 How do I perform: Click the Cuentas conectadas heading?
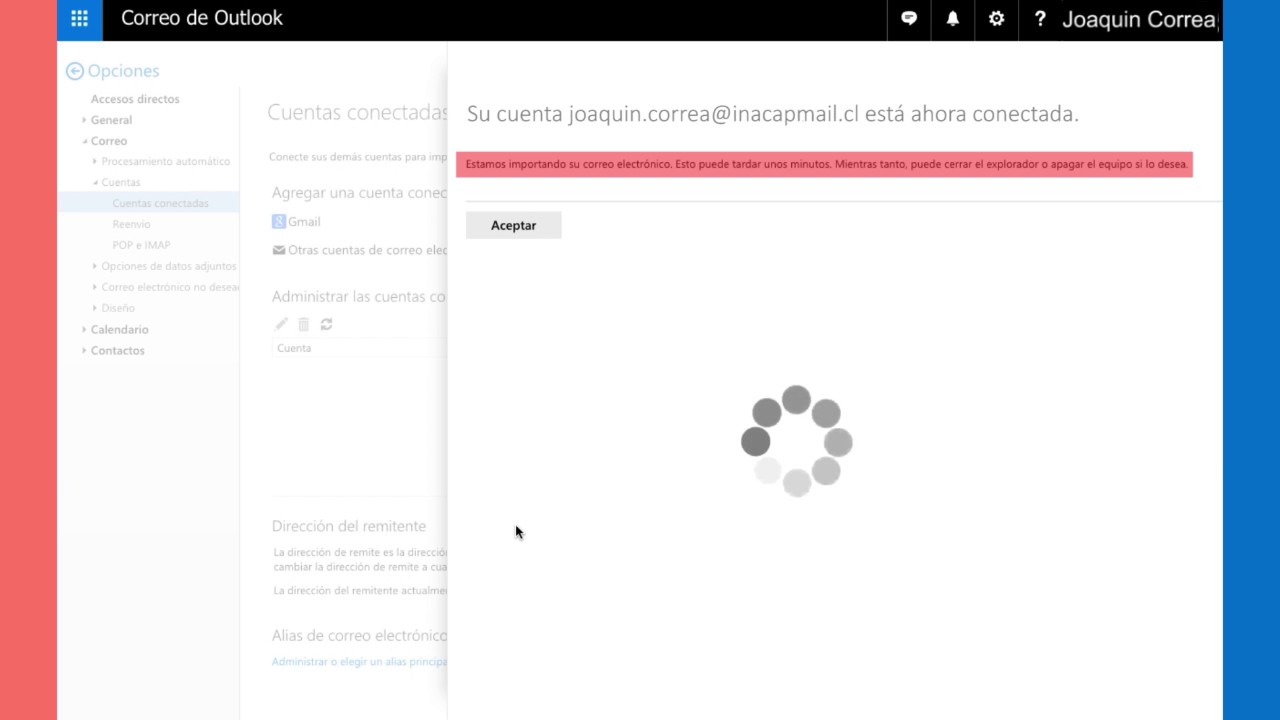tap(357, 112)
